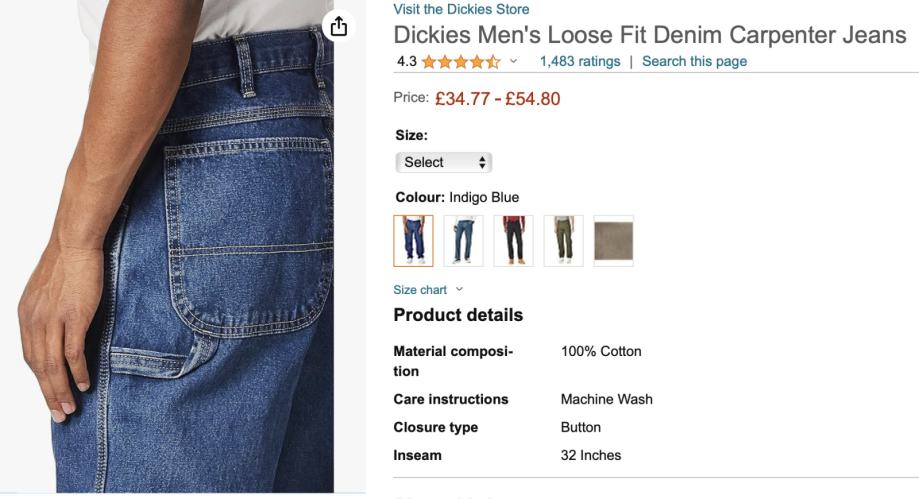The height and width of the screenshot is (499, 919).
Task: Select the Indigo Blue jeans swatch
Action: (413, 241)
